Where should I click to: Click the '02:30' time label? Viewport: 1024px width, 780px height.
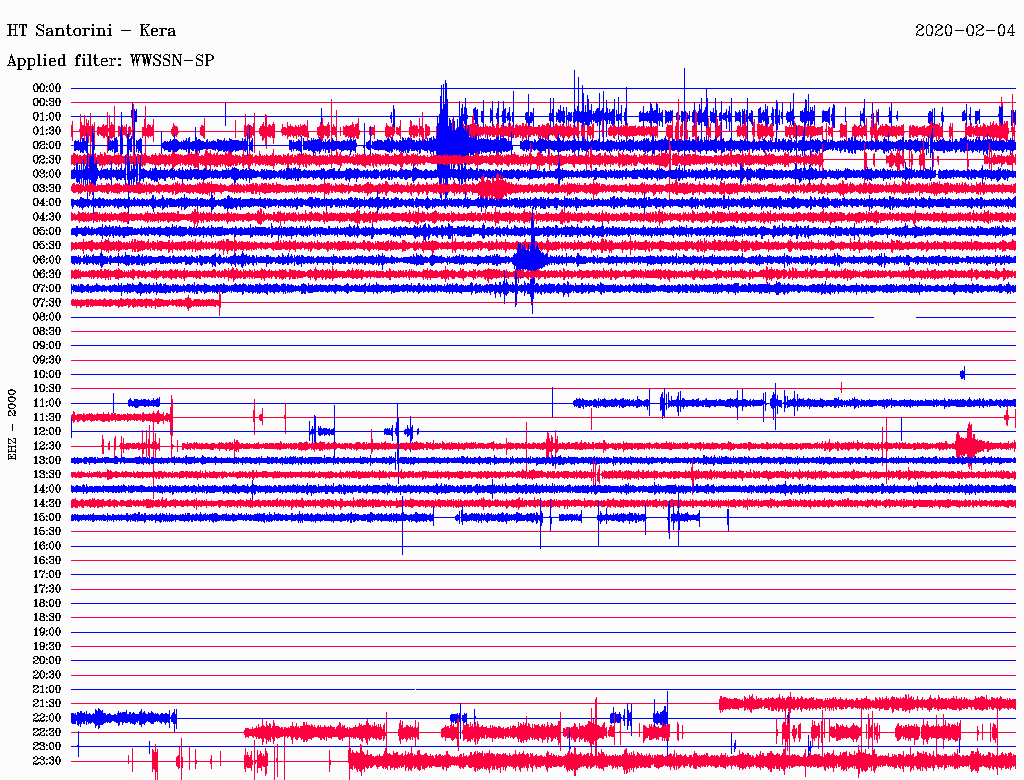[47, 160]
